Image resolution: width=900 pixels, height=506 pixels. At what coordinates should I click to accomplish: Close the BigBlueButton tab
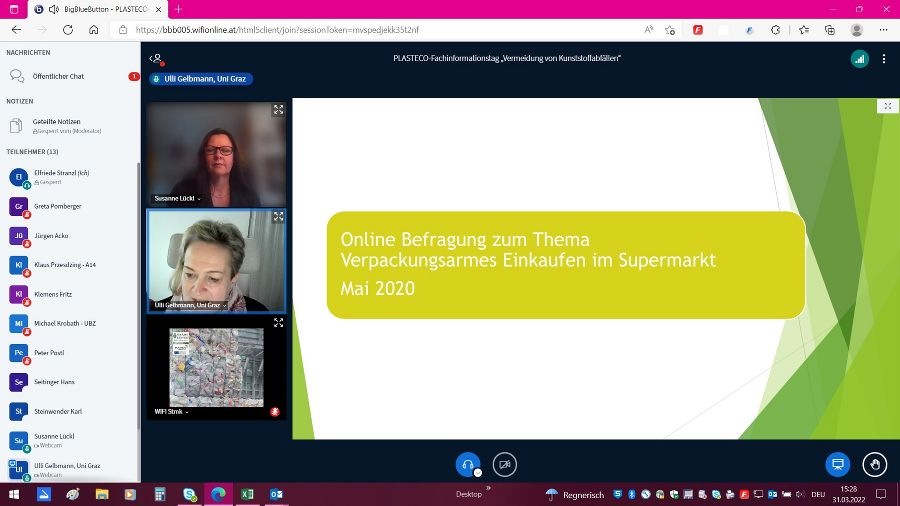158,9
